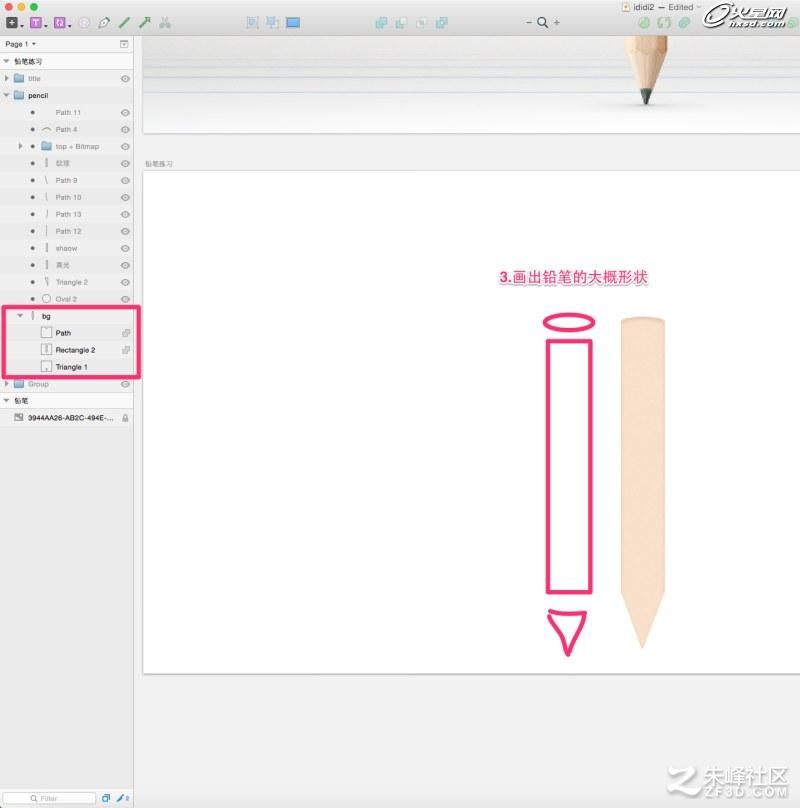Hide the Oval 2 layer
Screen dimensions: 800x808
point(125,299)
